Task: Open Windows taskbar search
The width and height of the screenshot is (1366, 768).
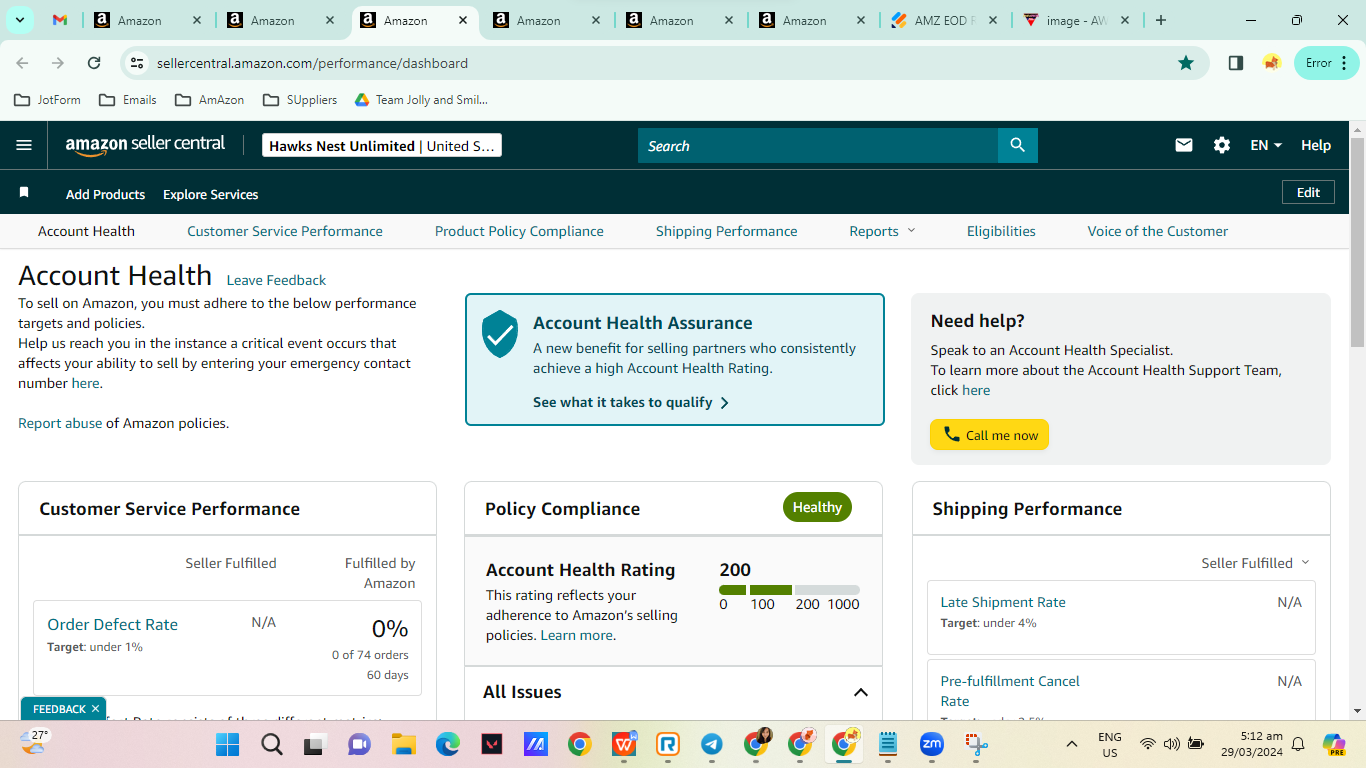Action: click(272, 744)
